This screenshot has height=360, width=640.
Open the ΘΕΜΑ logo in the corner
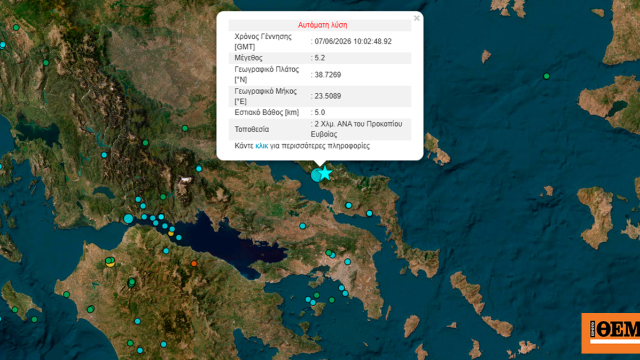pos(611,333)
